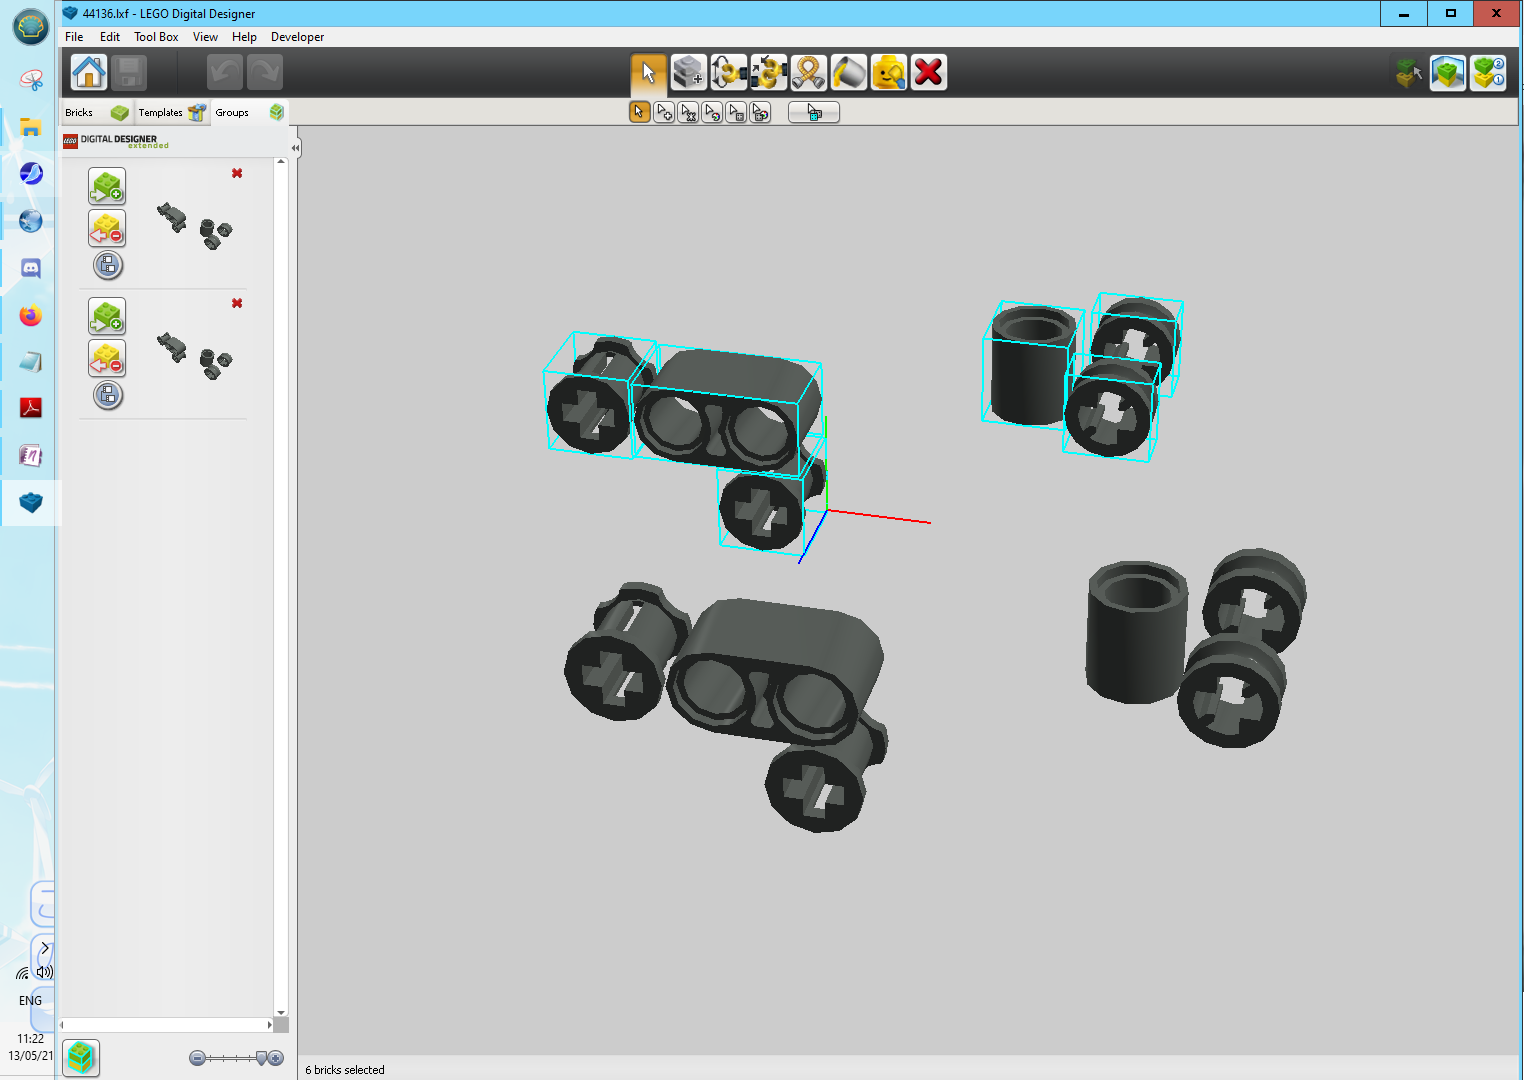Delete the second group with red X
Screen dimensions: 1524x1080
pyautogui.click(x=237, y=303)
